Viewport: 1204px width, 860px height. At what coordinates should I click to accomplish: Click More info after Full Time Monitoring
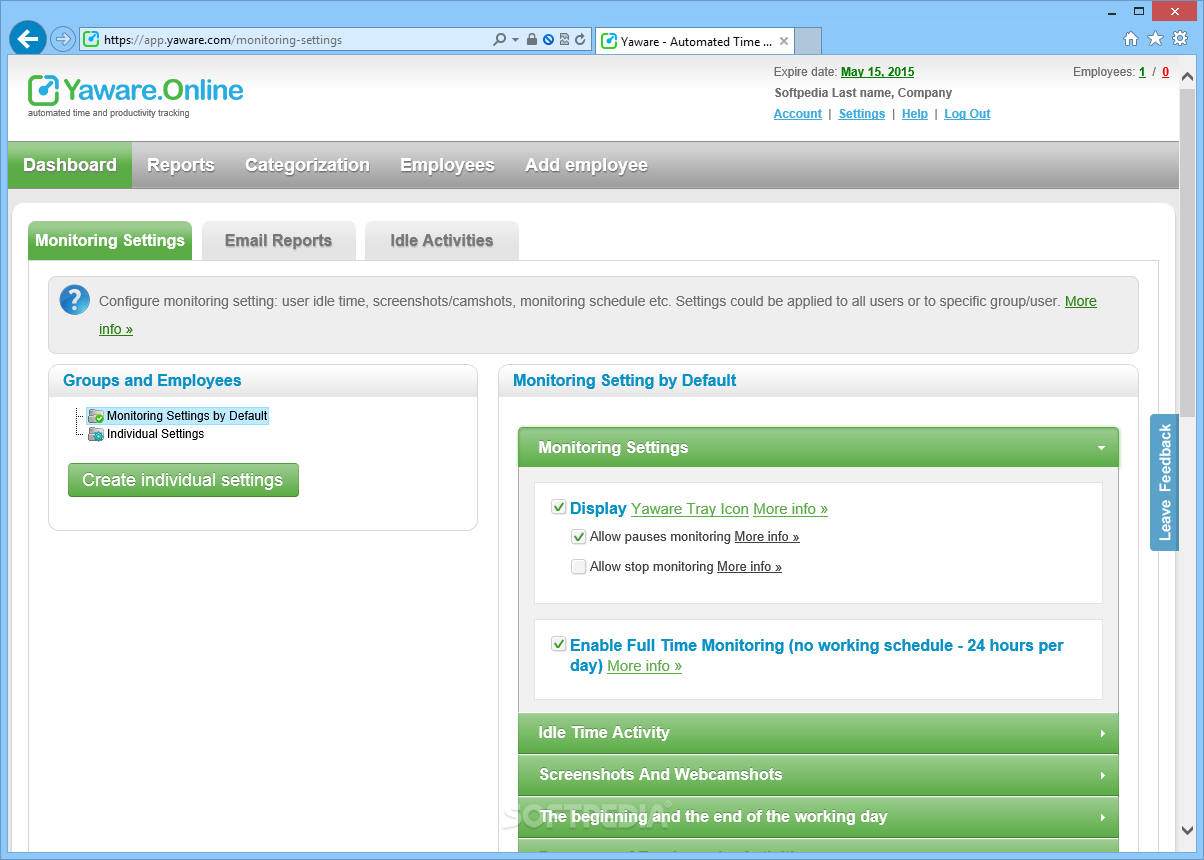(644, 666)
